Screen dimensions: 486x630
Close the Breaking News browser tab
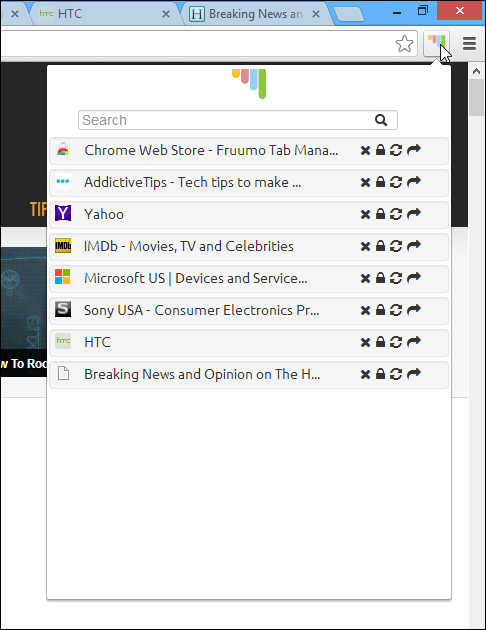coord(316,14)
